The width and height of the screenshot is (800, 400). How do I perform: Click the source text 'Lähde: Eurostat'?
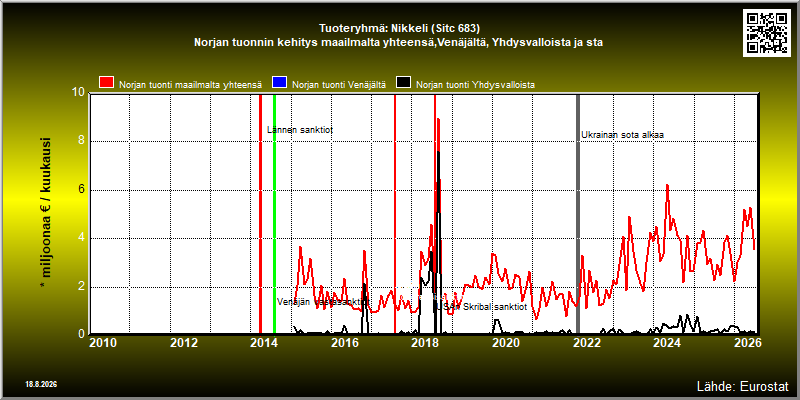tap(743, 385)
